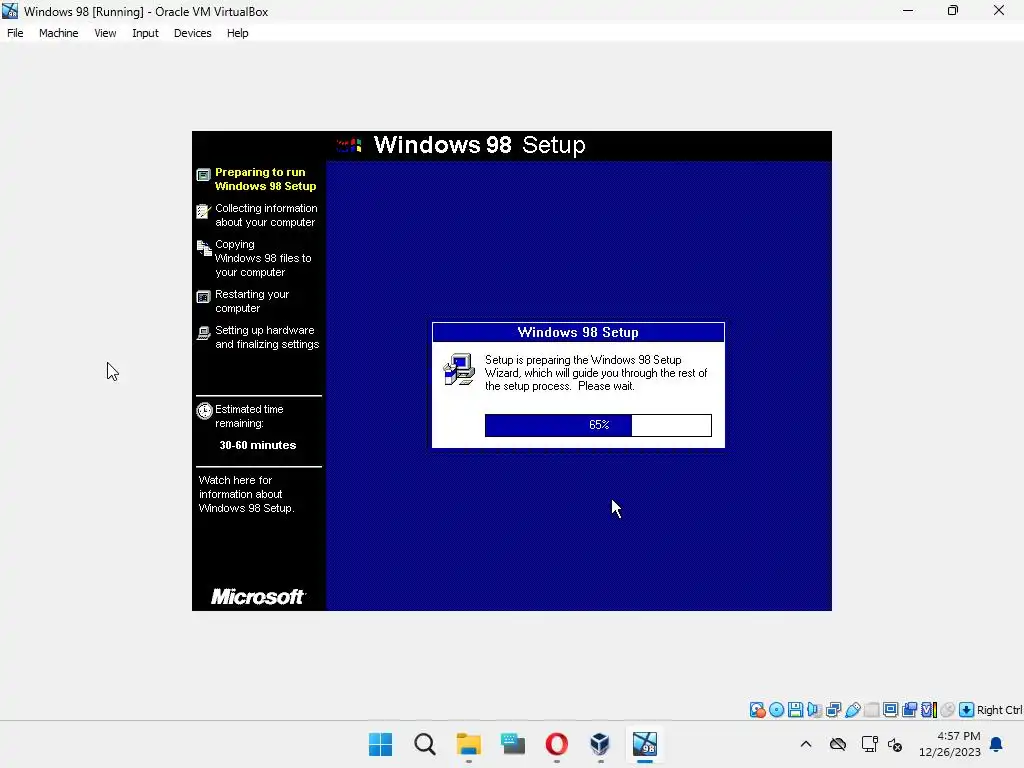
Task: Click the optical drive indicator in status bar
Action: (776, 710)
